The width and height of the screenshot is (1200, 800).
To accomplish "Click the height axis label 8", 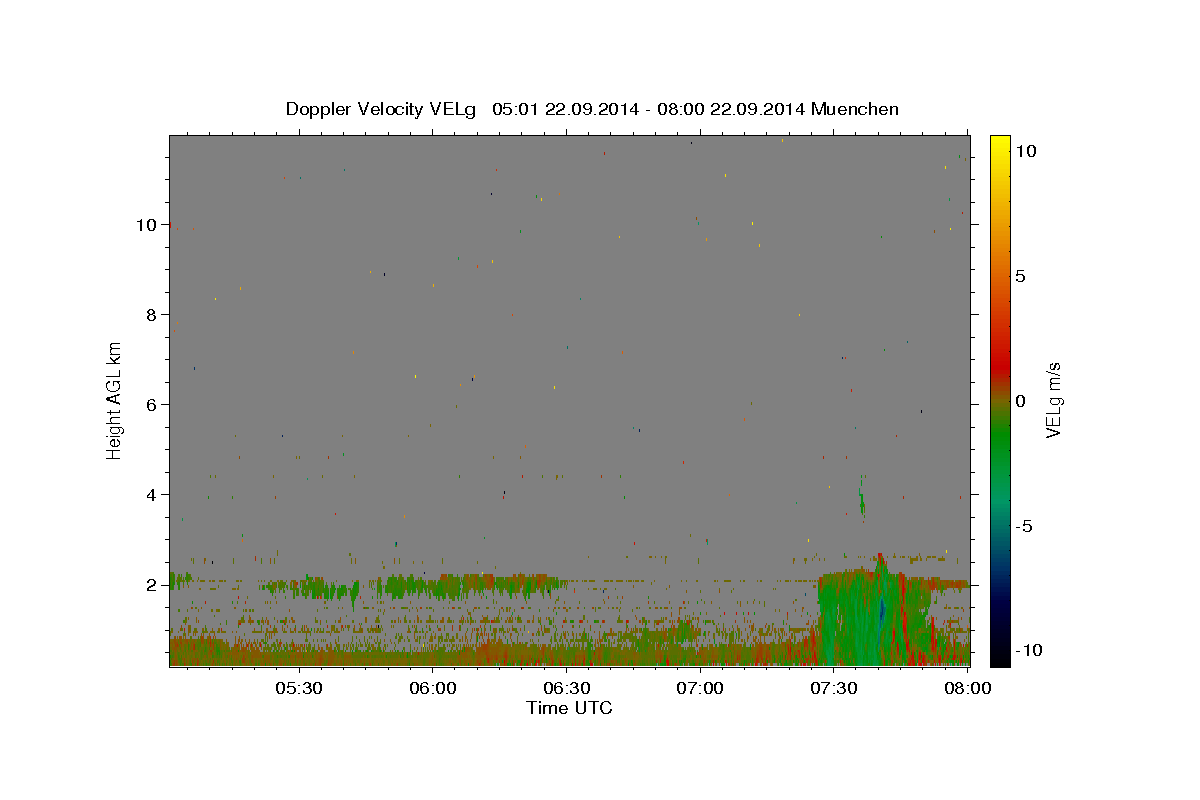I will coord(152,315).
